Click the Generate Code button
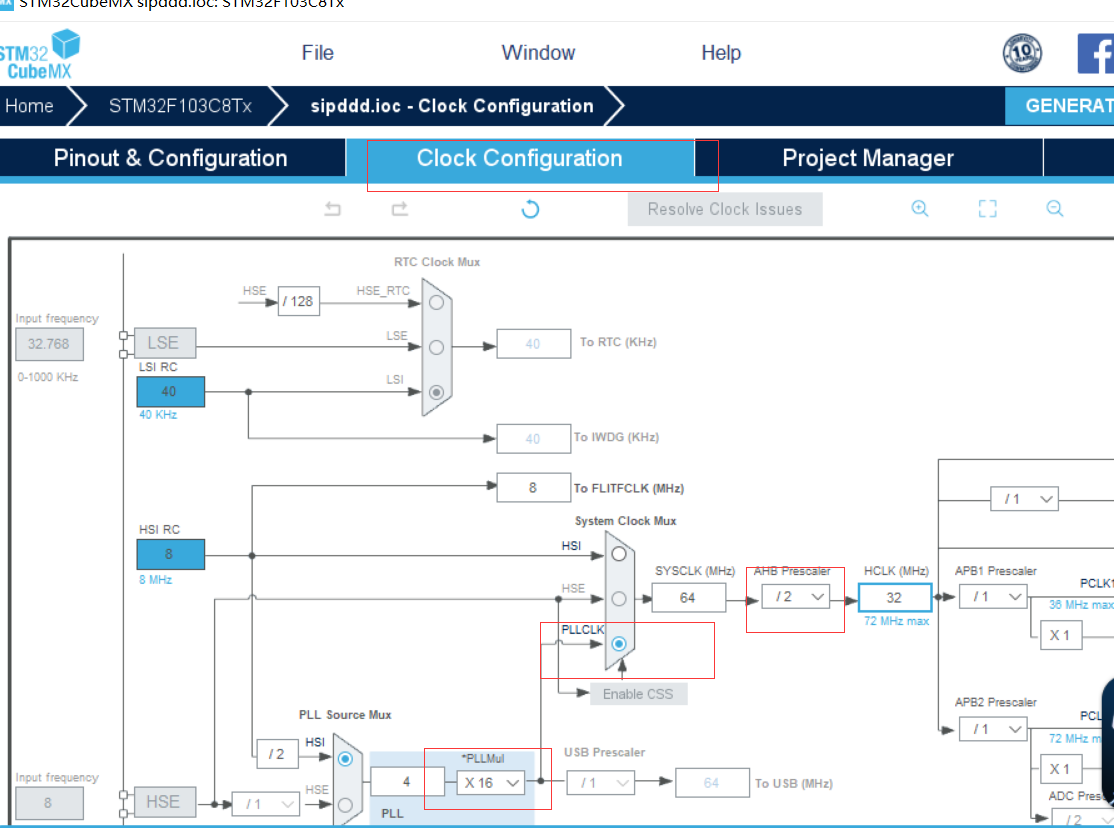Screen dimensions: 1114x828 tap(1059, 106)
